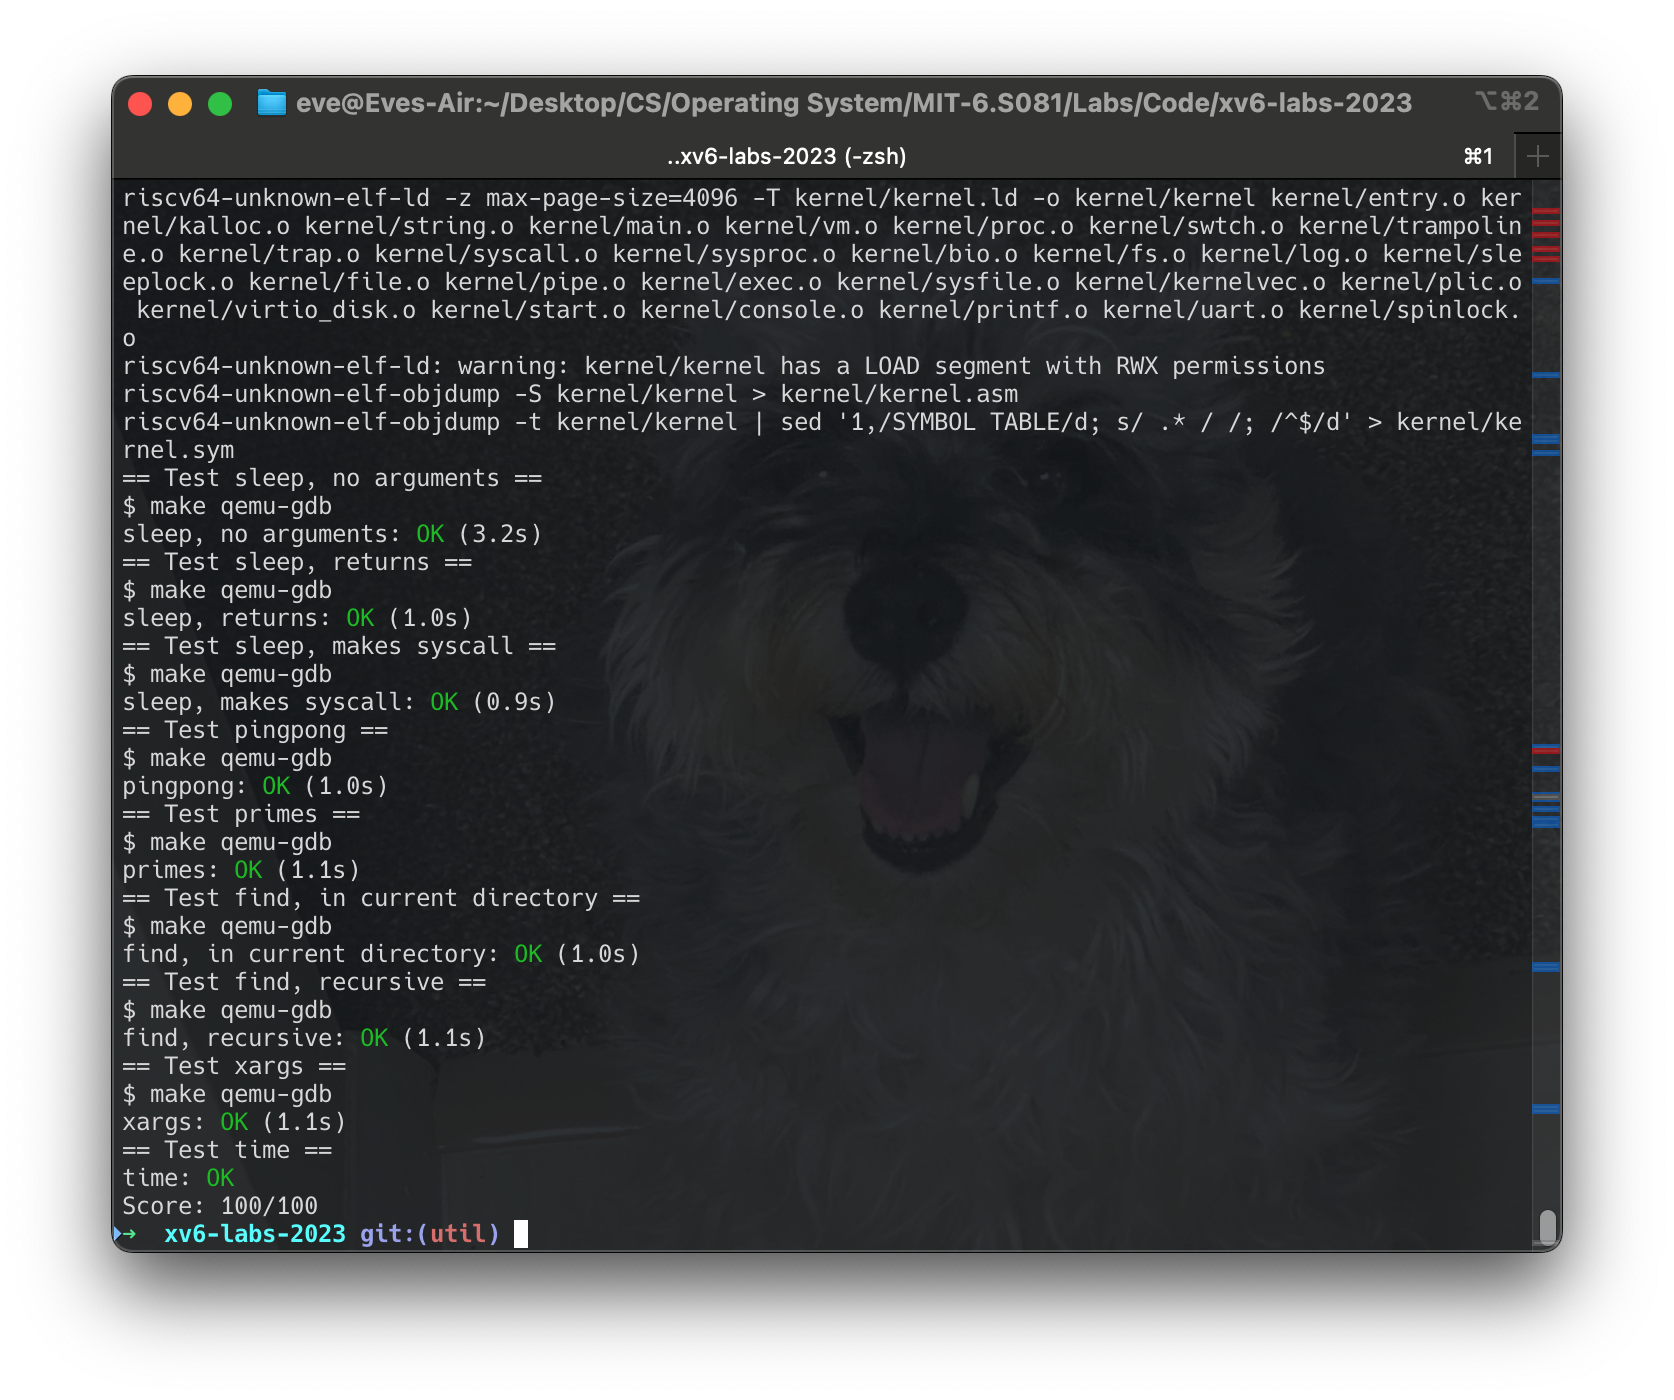Click the green 'OK' beside the time test
The image size is (1674, 1400).
(x=222, y=1177)
